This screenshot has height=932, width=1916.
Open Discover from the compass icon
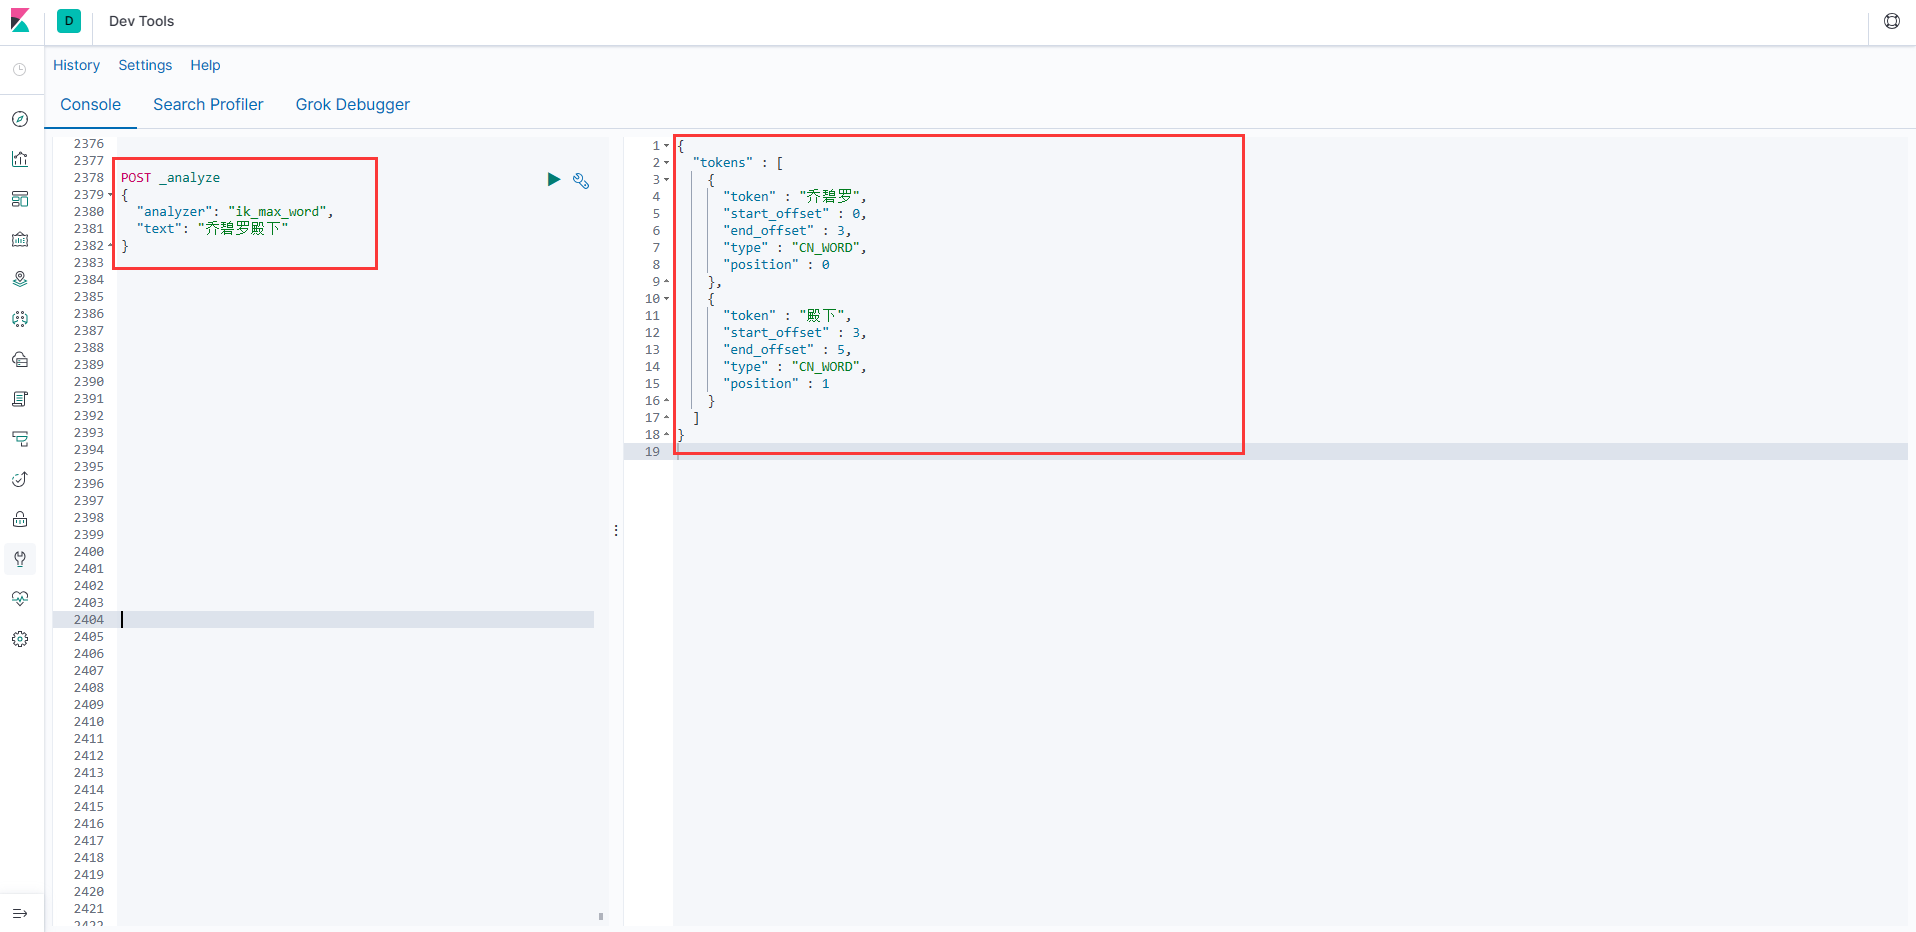tap(20, 119)
